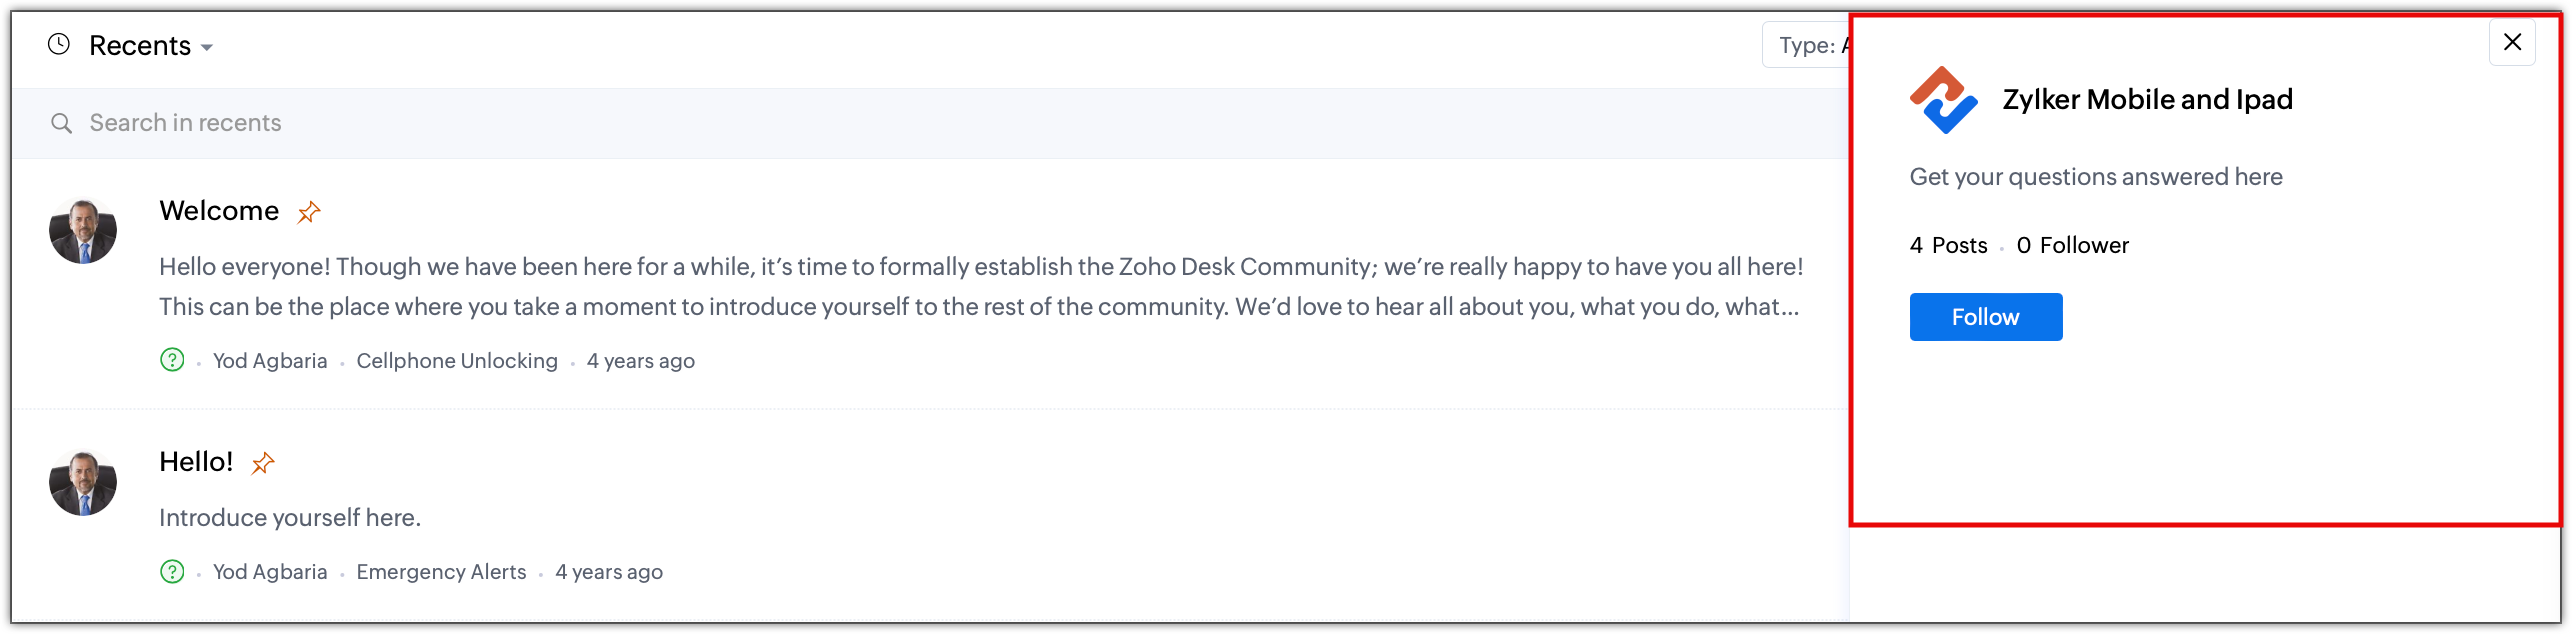Open the Welcome post title

(219, 211)
